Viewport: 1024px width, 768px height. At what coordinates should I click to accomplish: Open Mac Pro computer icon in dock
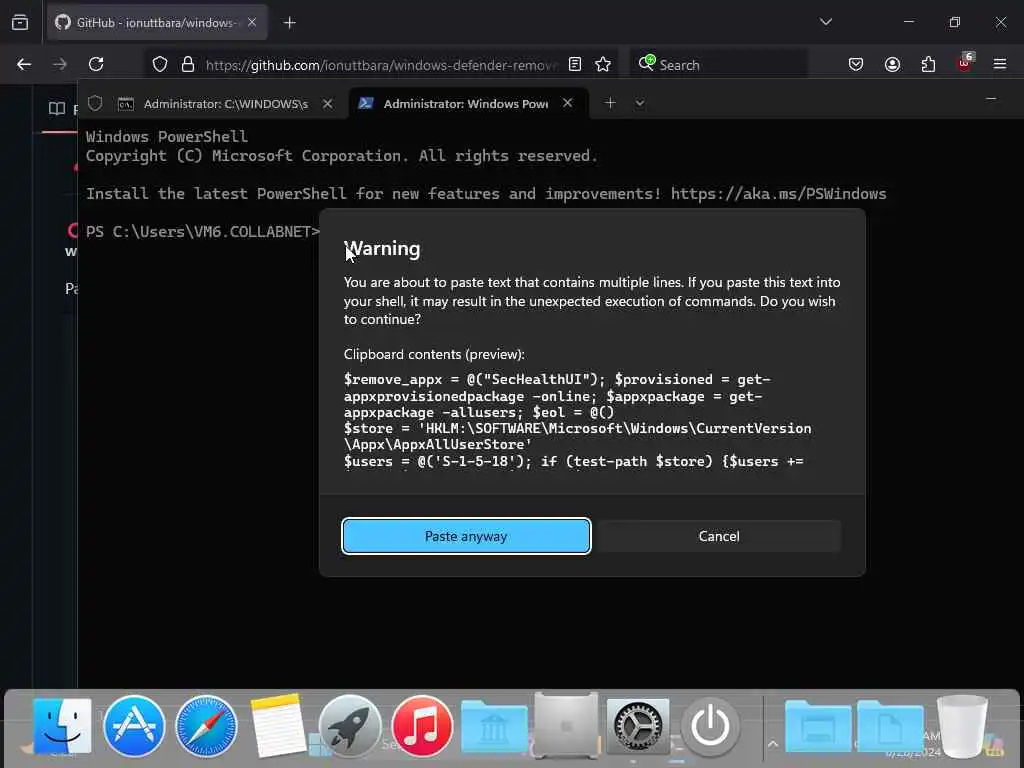point(566,724)
